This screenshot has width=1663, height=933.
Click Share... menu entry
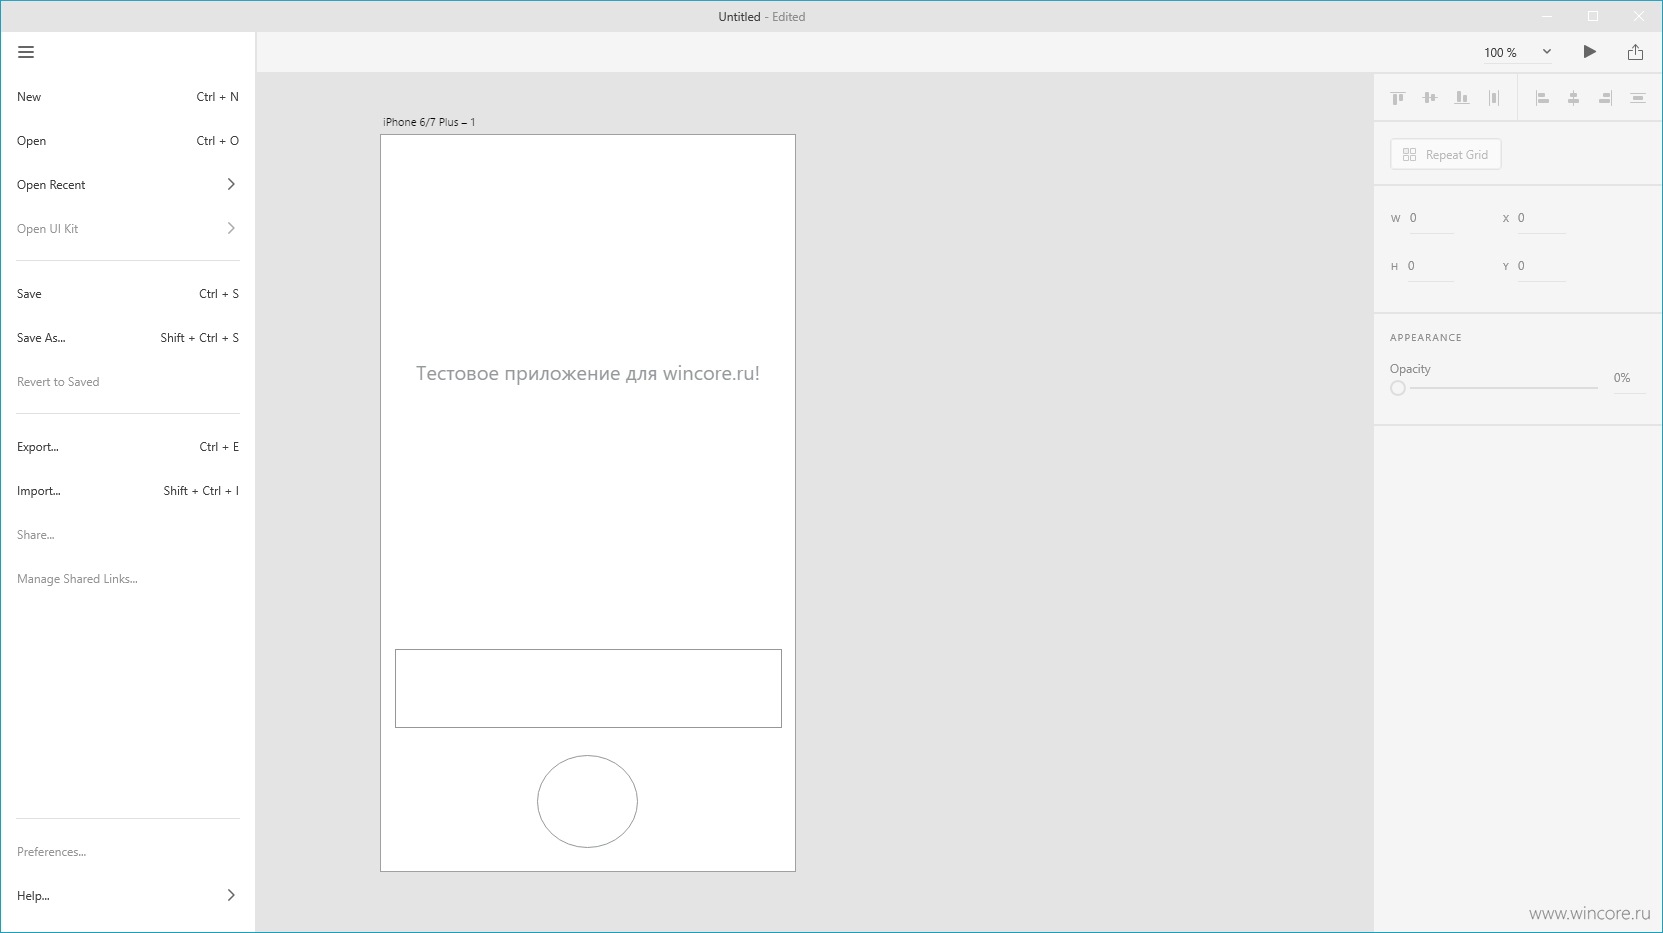[128, 535]
